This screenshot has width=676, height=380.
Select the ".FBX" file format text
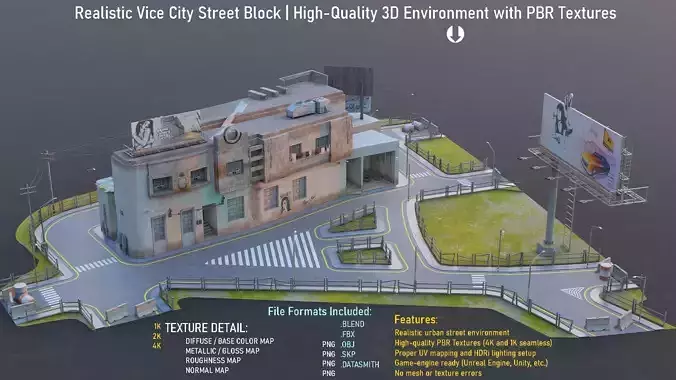coord(347,334)
